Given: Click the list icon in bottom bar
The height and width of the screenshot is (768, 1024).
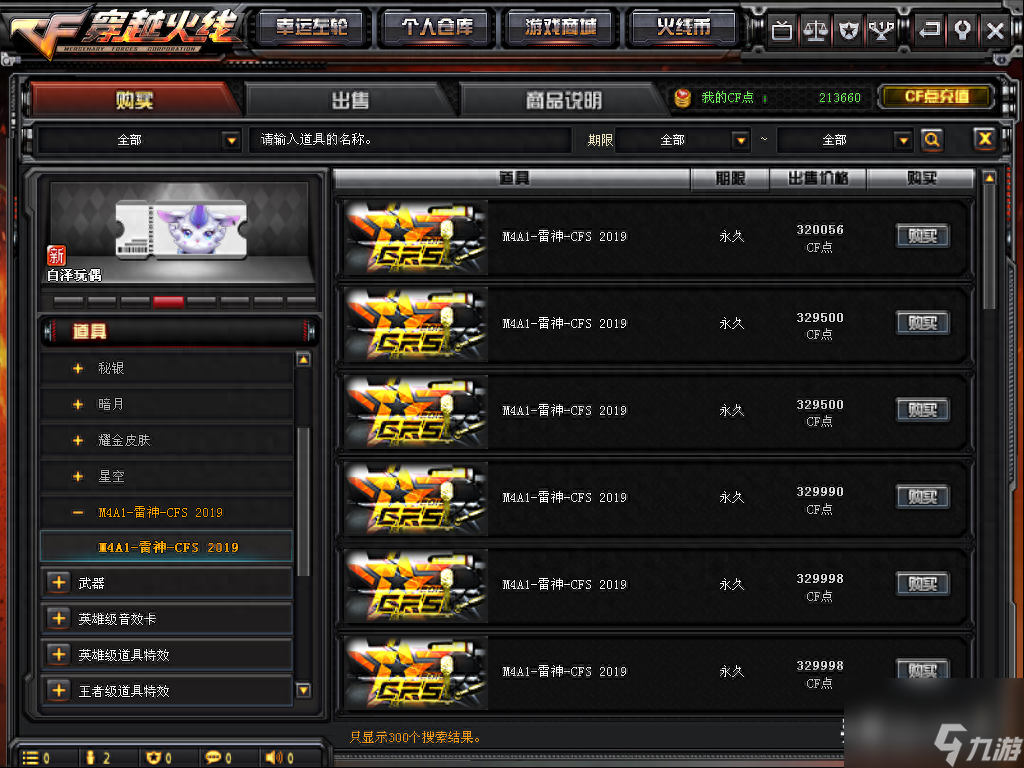Looking at the screenshot, I should point(30,758).
